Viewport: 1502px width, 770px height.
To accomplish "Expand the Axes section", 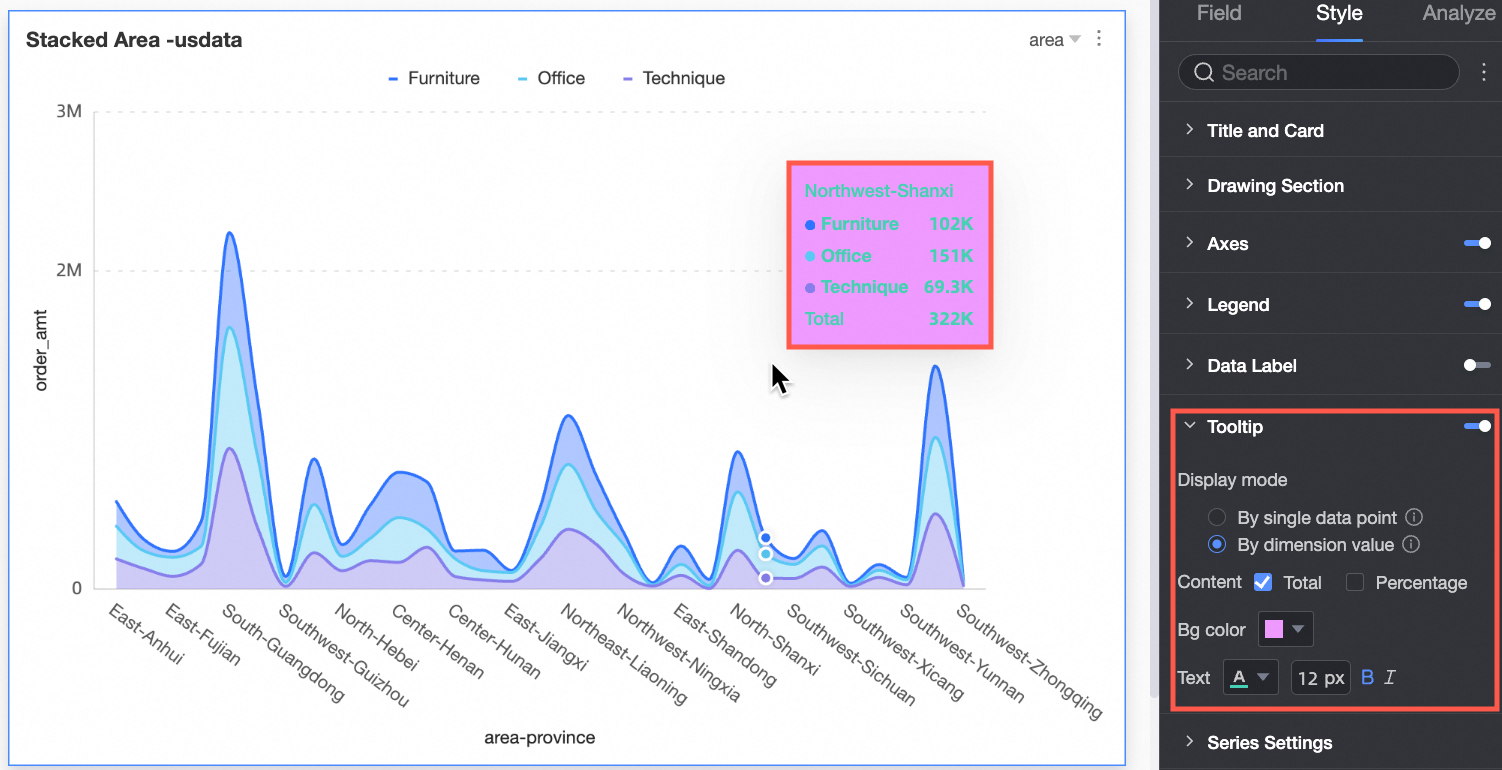I will tap(1189, 243).
